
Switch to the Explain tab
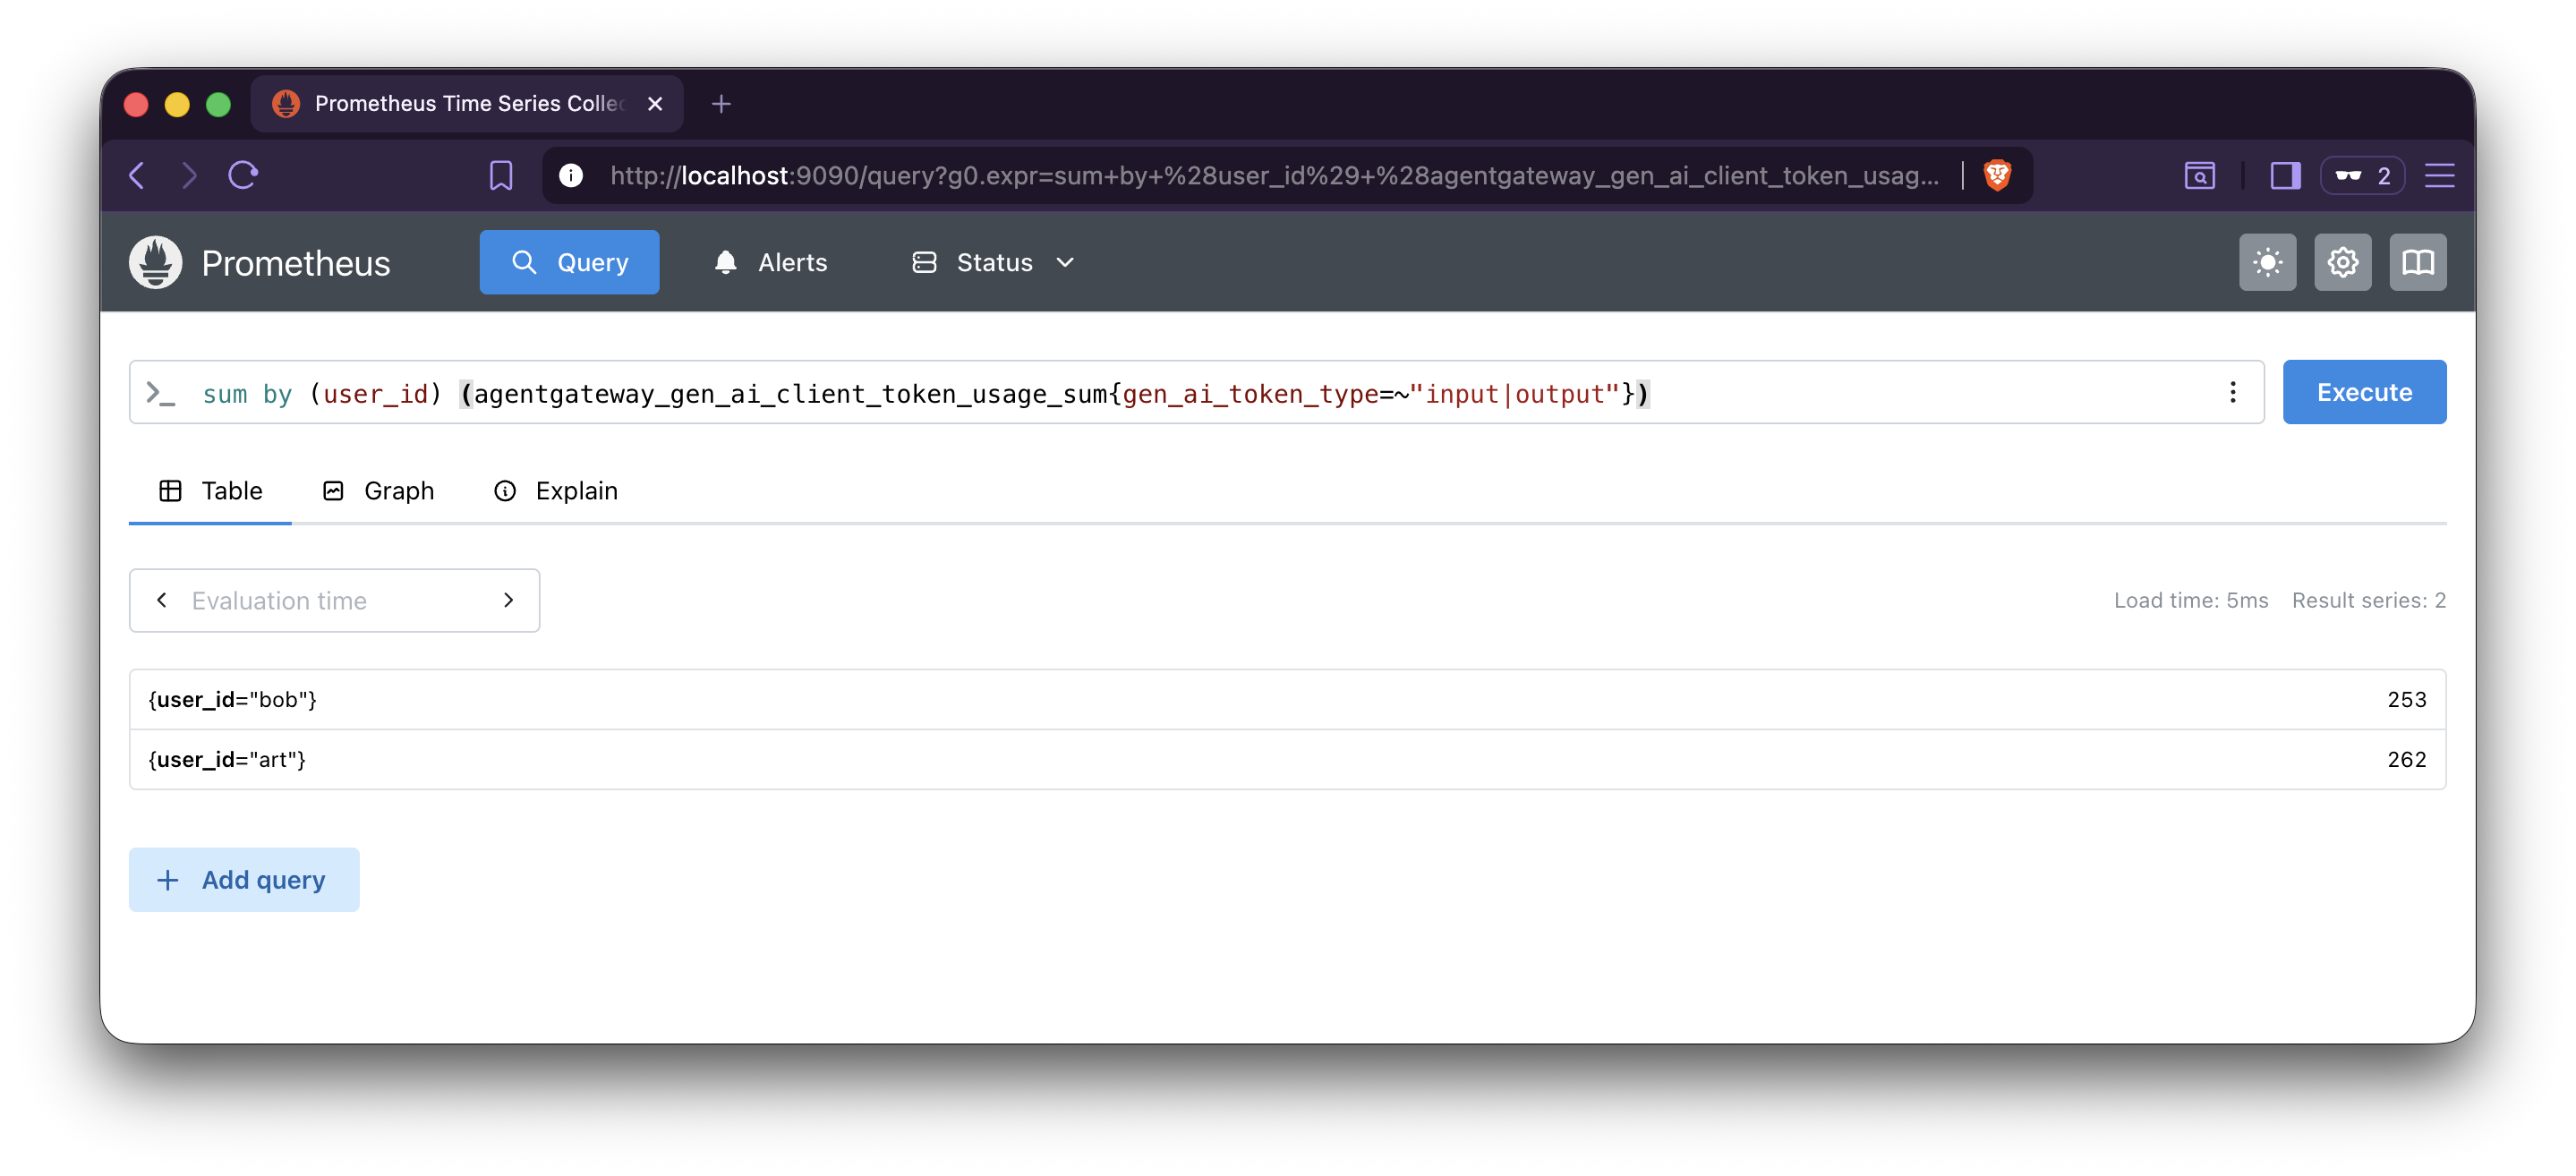pyautogui.click(x=556, y=491)
